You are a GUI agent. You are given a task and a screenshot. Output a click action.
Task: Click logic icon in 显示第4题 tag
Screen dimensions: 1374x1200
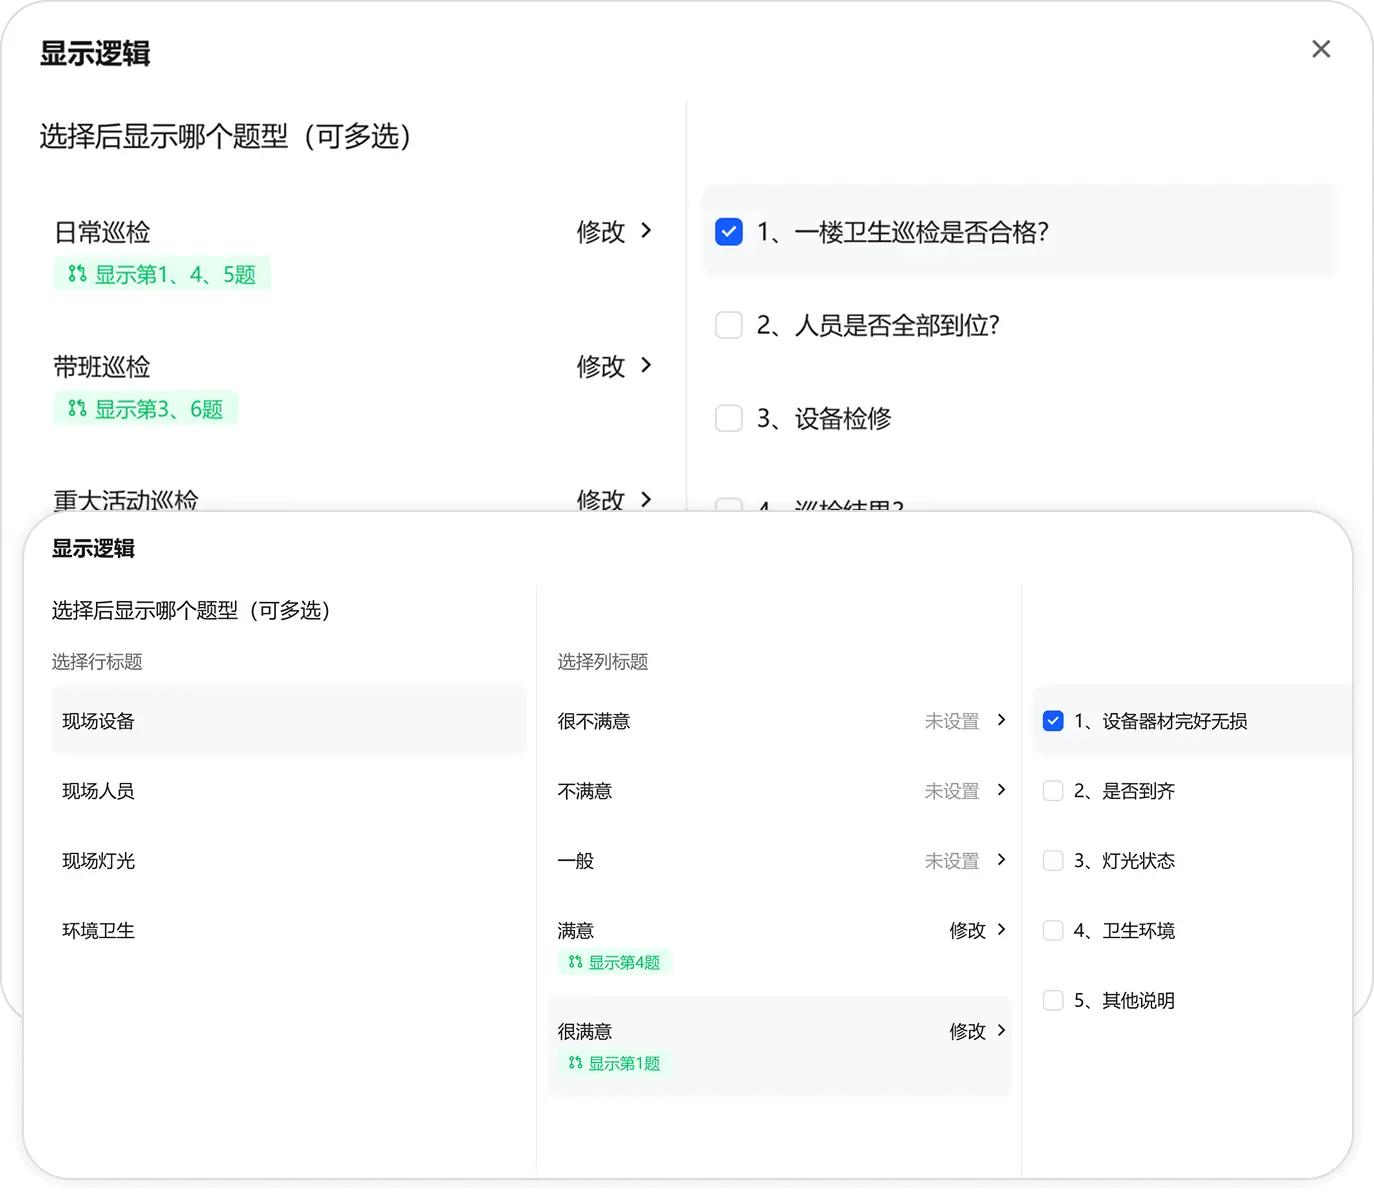click(x=575, y=962)
